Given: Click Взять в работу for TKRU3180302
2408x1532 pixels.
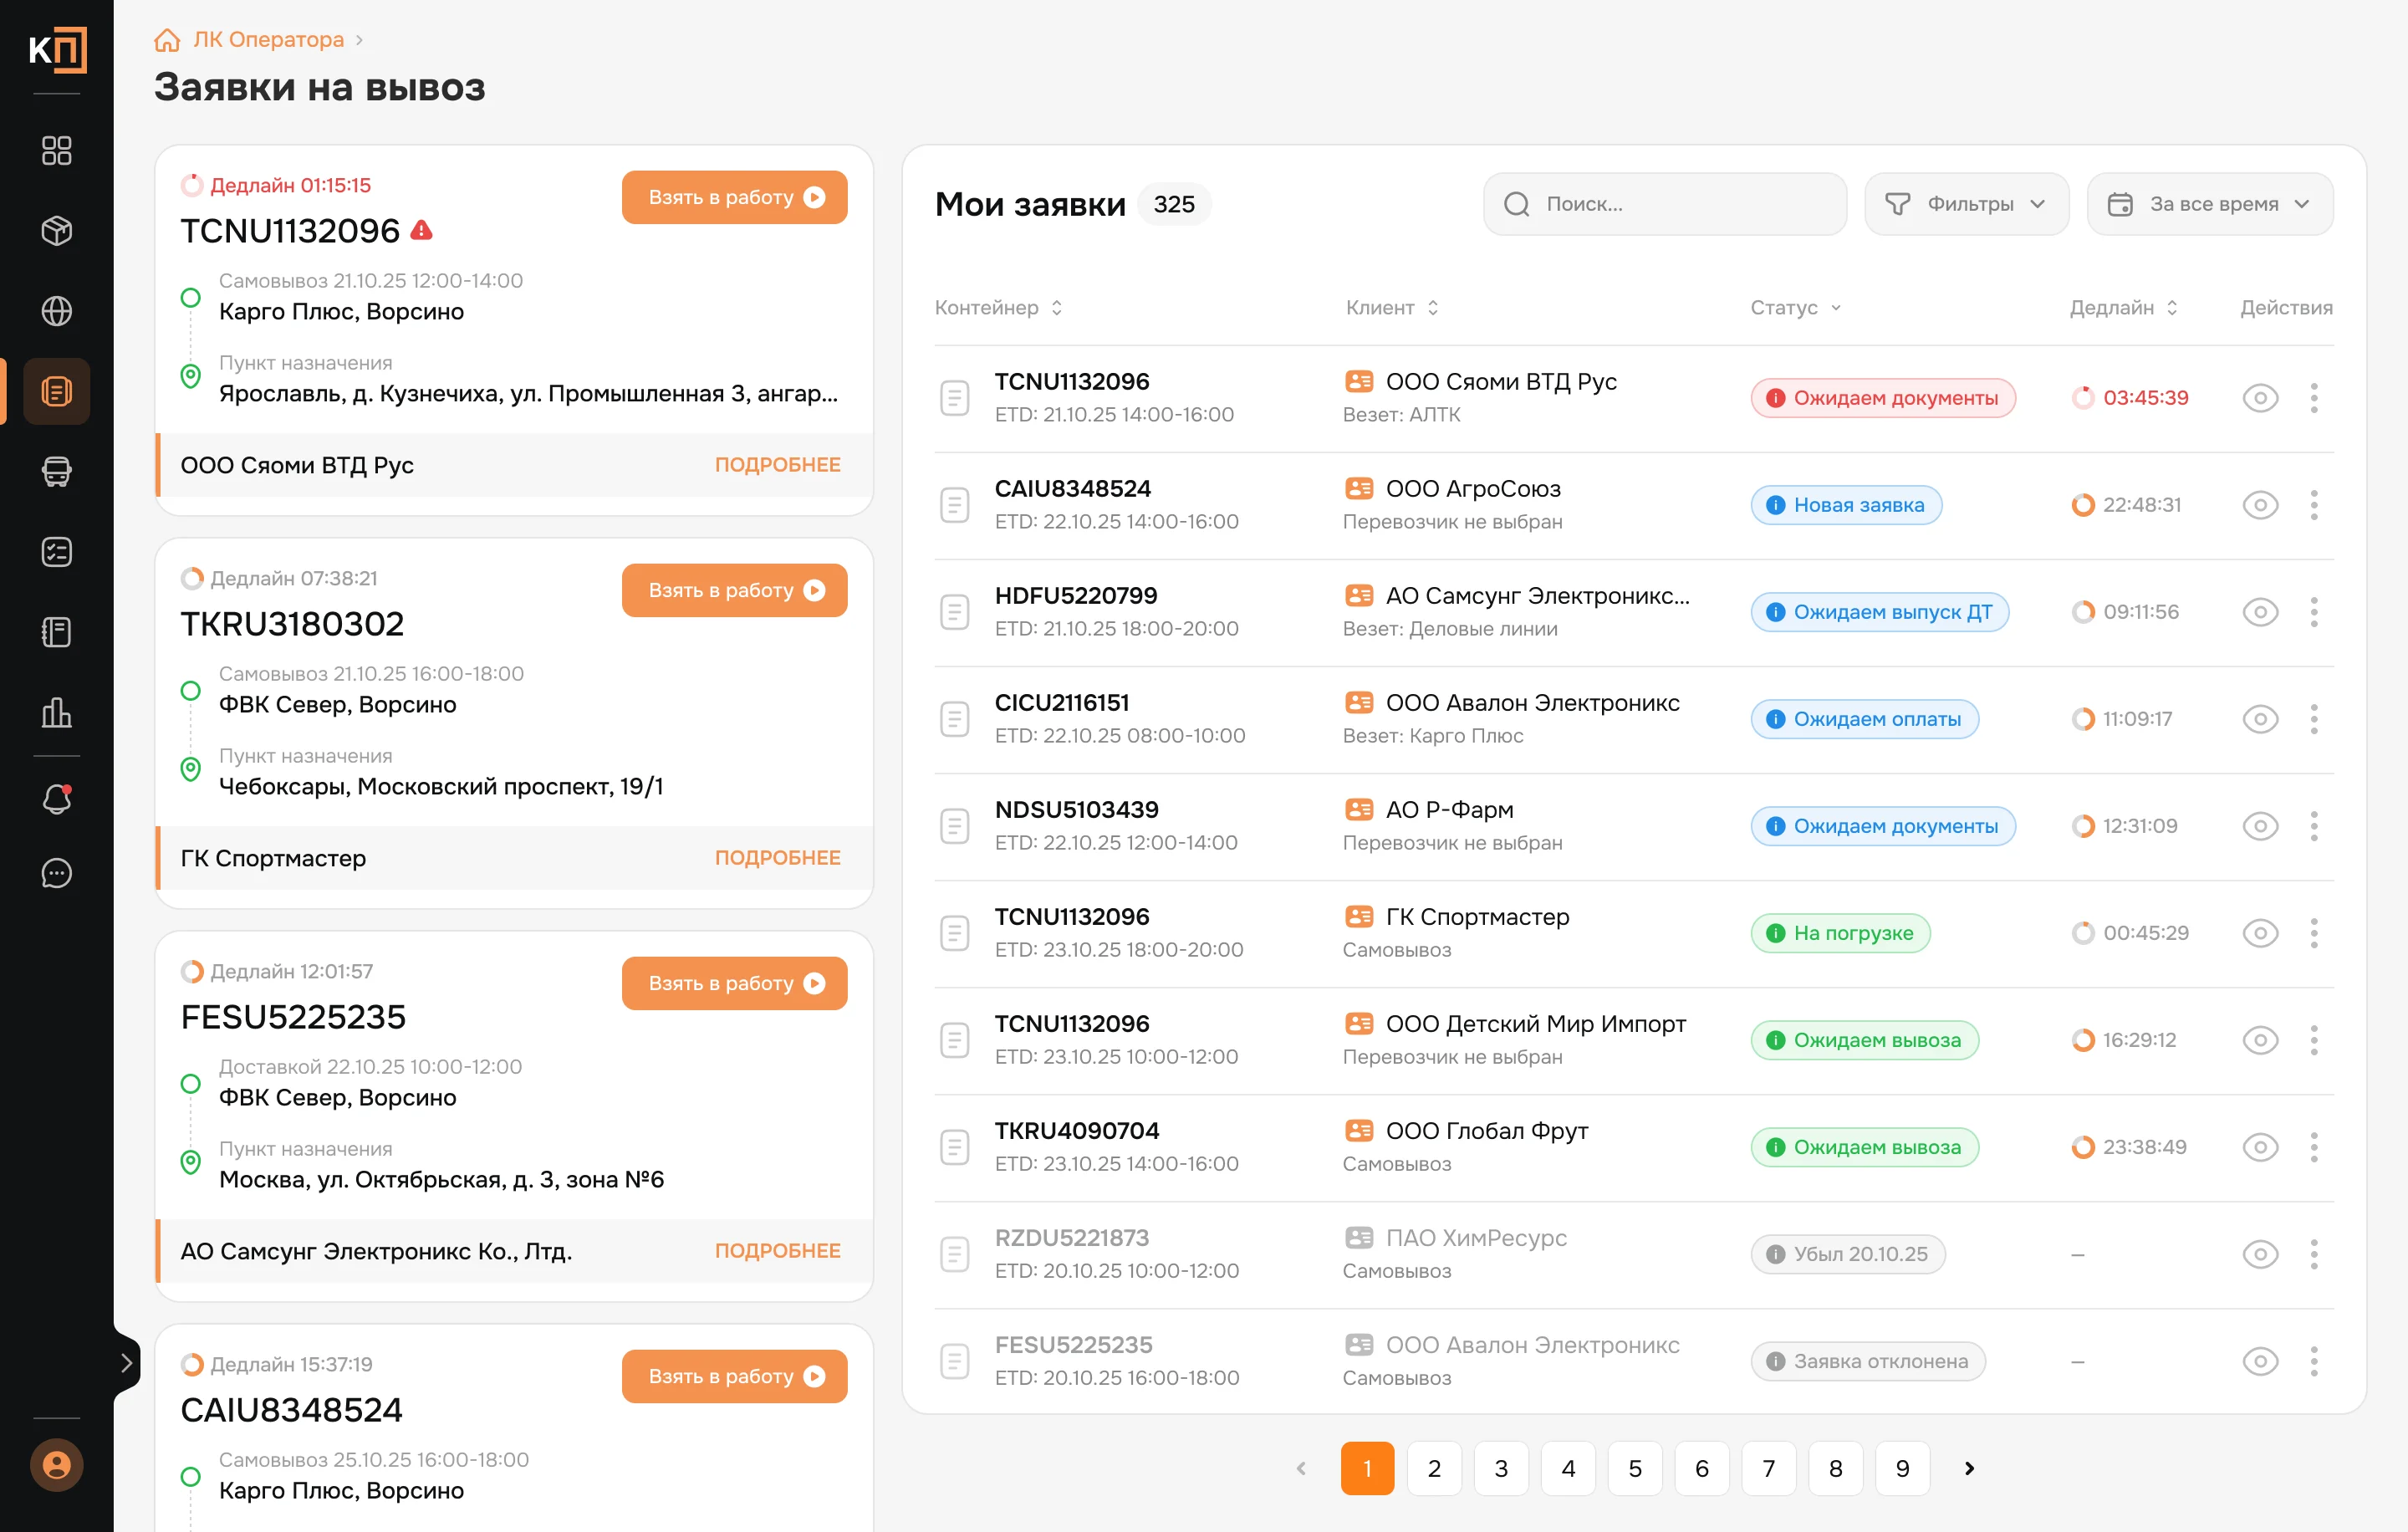Looking at the screenshot, I should 734,590.
